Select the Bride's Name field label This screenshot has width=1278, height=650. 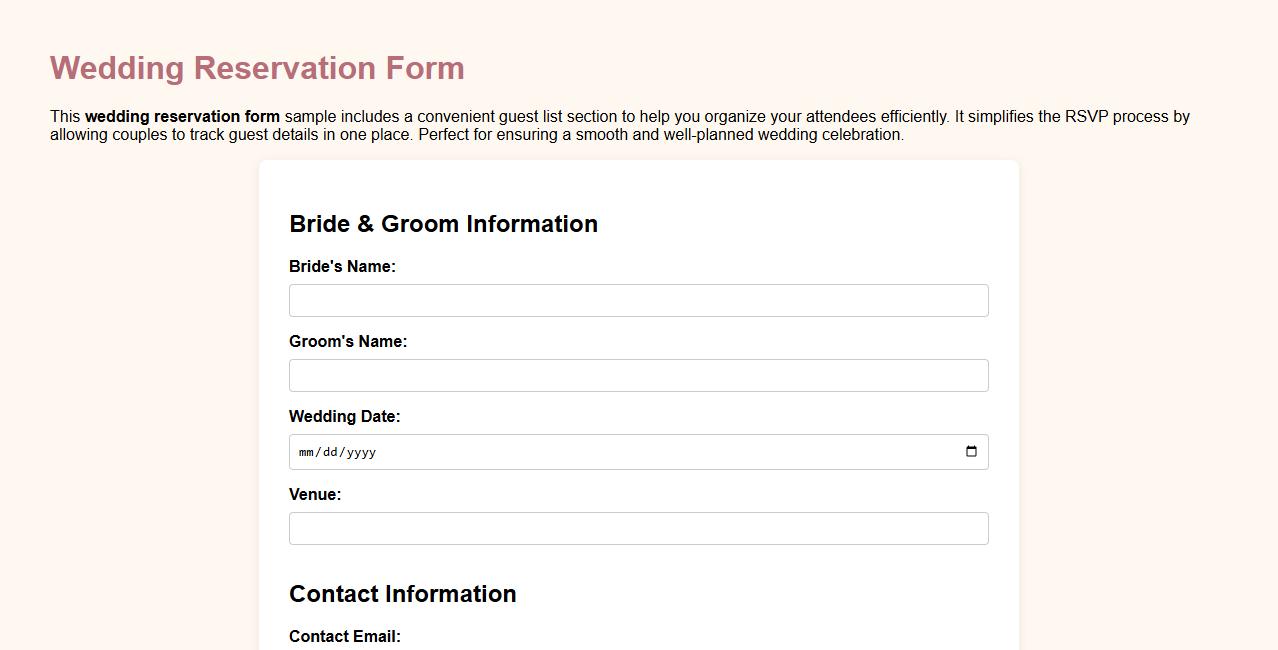pyautogui.click(x=342, y=266)
